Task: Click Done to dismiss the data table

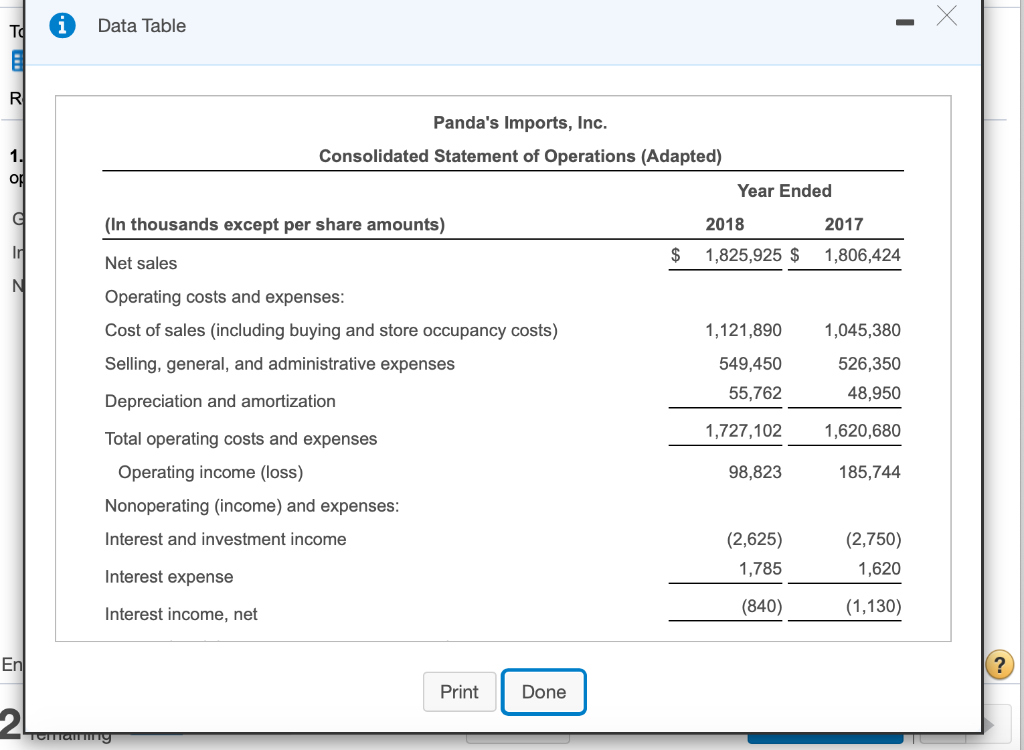Action: point(543,691)
